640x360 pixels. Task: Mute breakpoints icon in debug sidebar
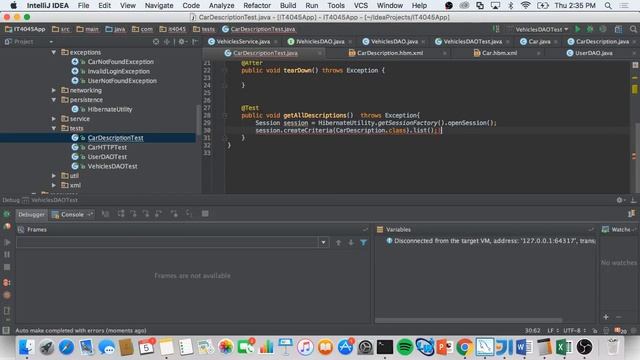(x=7, y=296)
